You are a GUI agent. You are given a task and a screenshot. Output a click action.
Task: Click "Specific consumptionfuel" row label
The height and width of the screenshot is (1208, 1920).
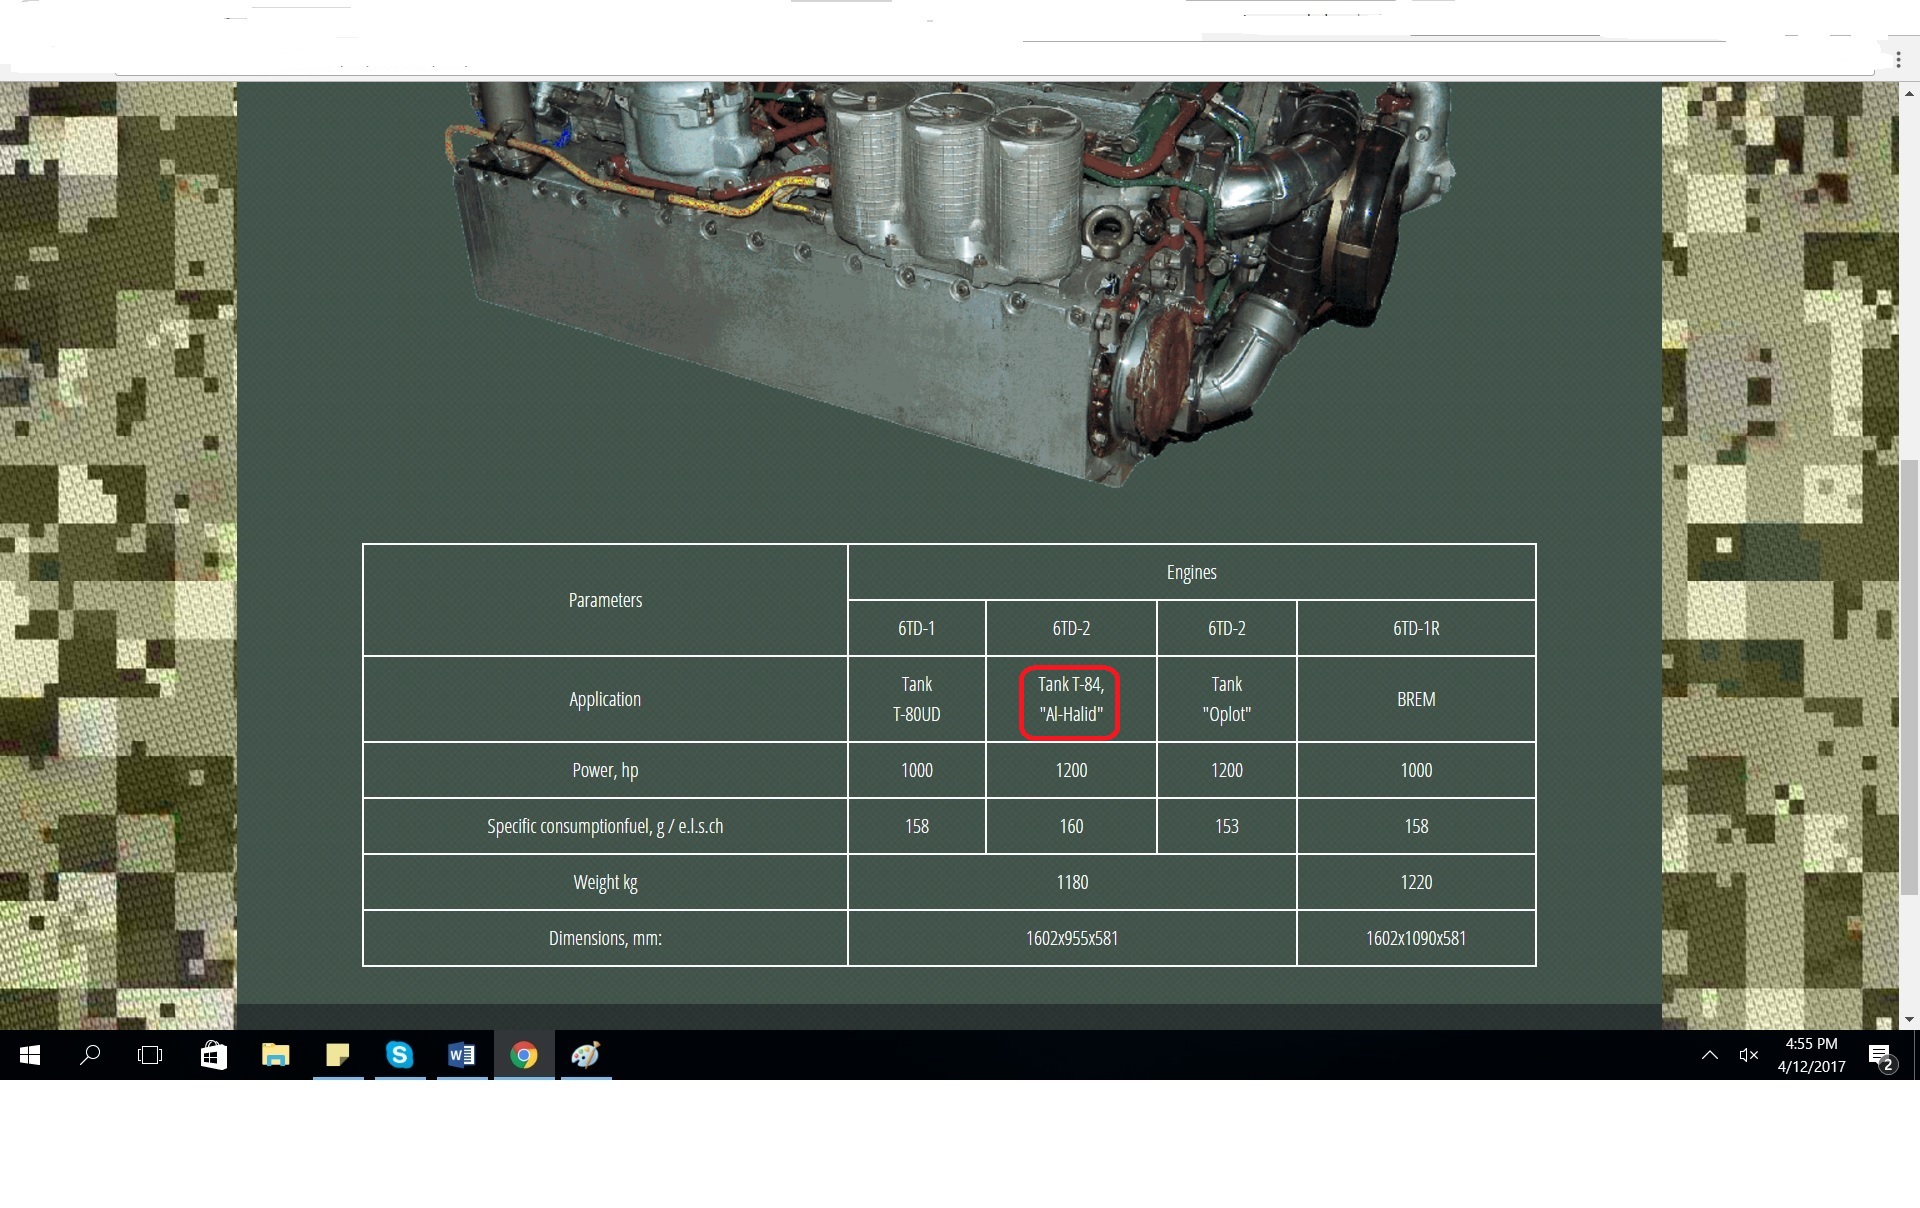point(605,826)
